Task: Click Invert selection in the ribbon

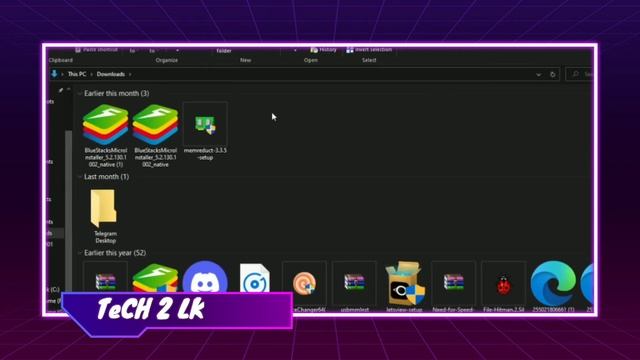Action: pos(369,50)
